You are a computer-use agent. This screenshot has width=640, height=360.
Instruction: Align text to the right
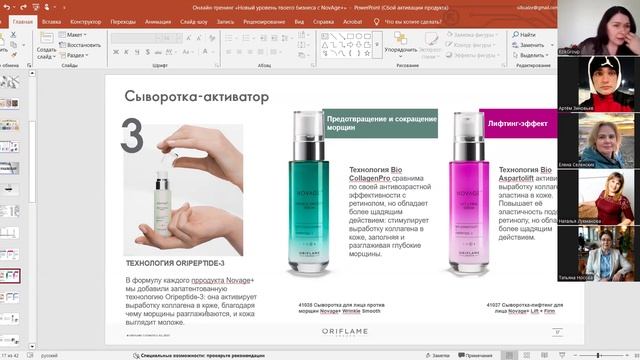pos(250,52)
